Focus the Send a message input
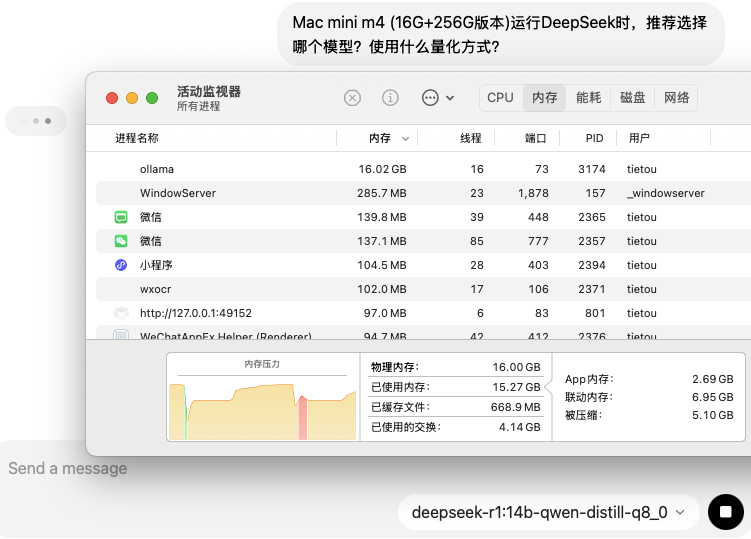The height and width of the screenshot is (539, 751). coord(68,469)
